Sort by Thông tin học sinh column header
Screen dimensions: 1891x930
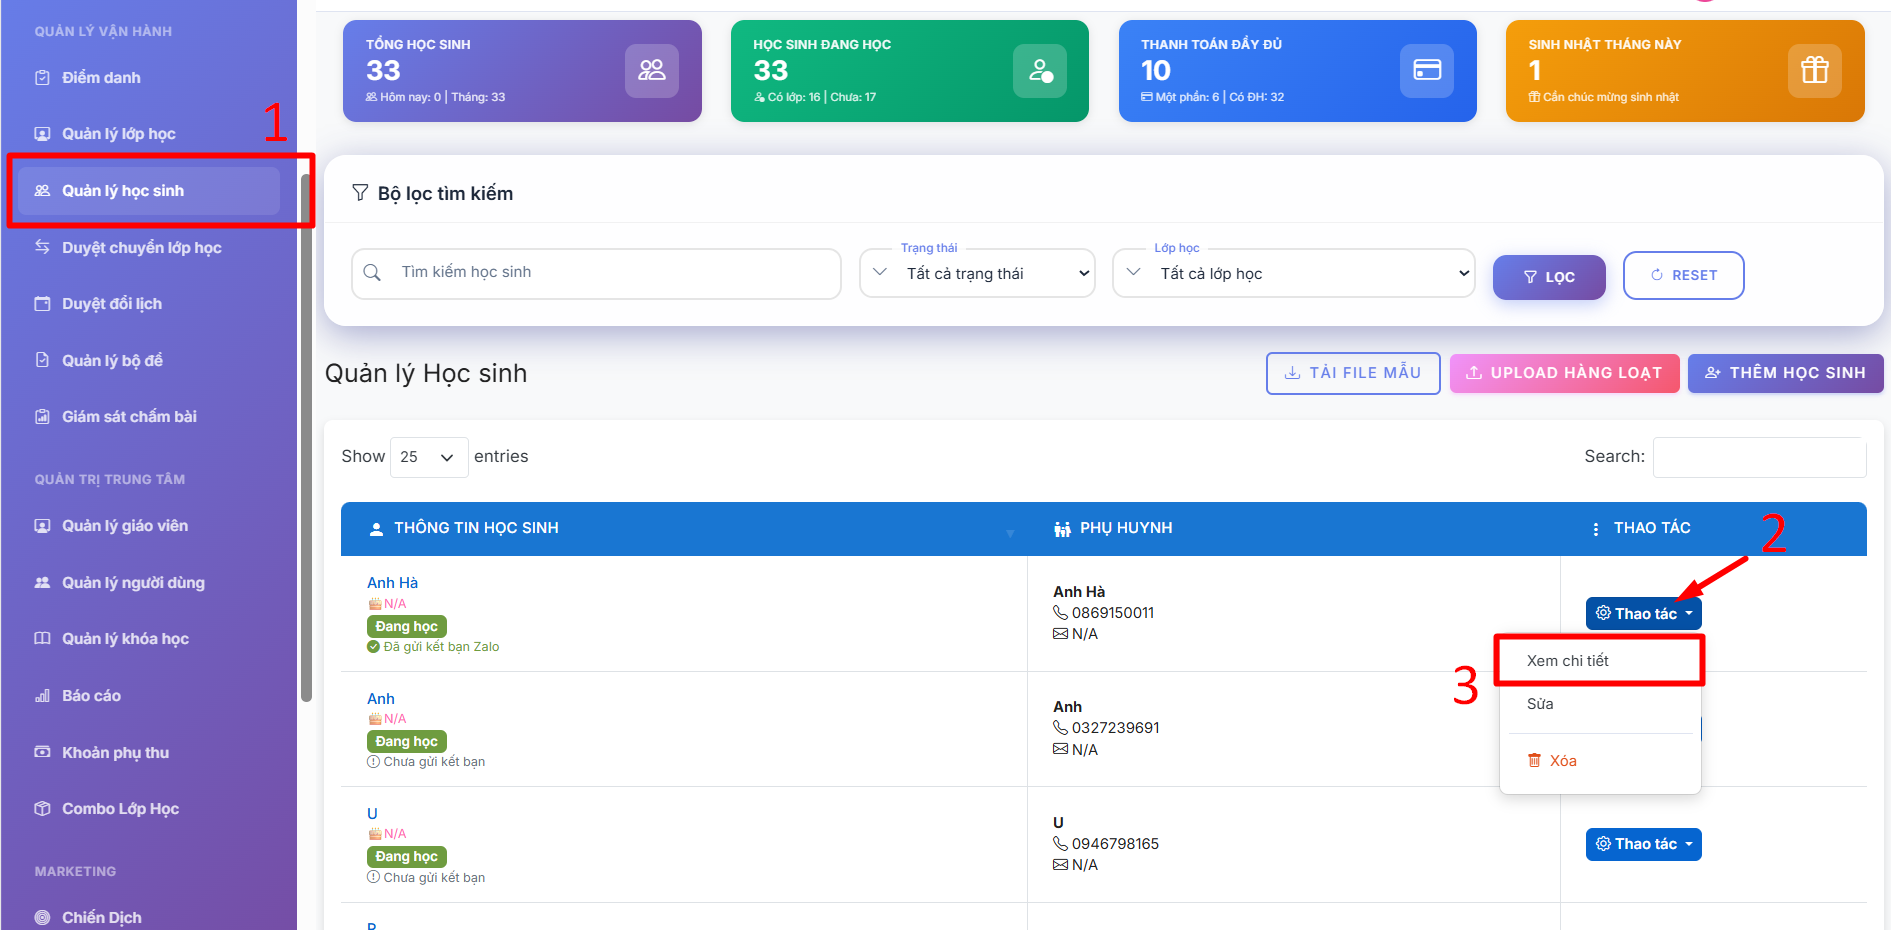(x=476, y=528)
